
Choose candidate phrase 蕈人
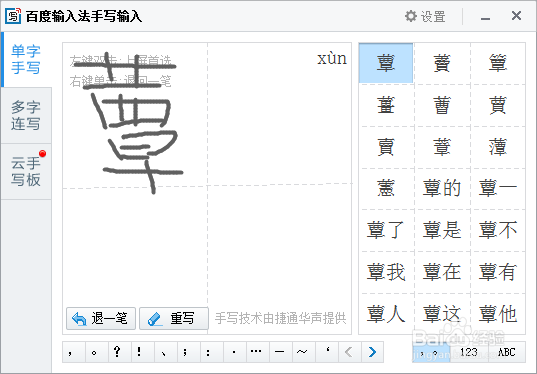pos(386,314)
